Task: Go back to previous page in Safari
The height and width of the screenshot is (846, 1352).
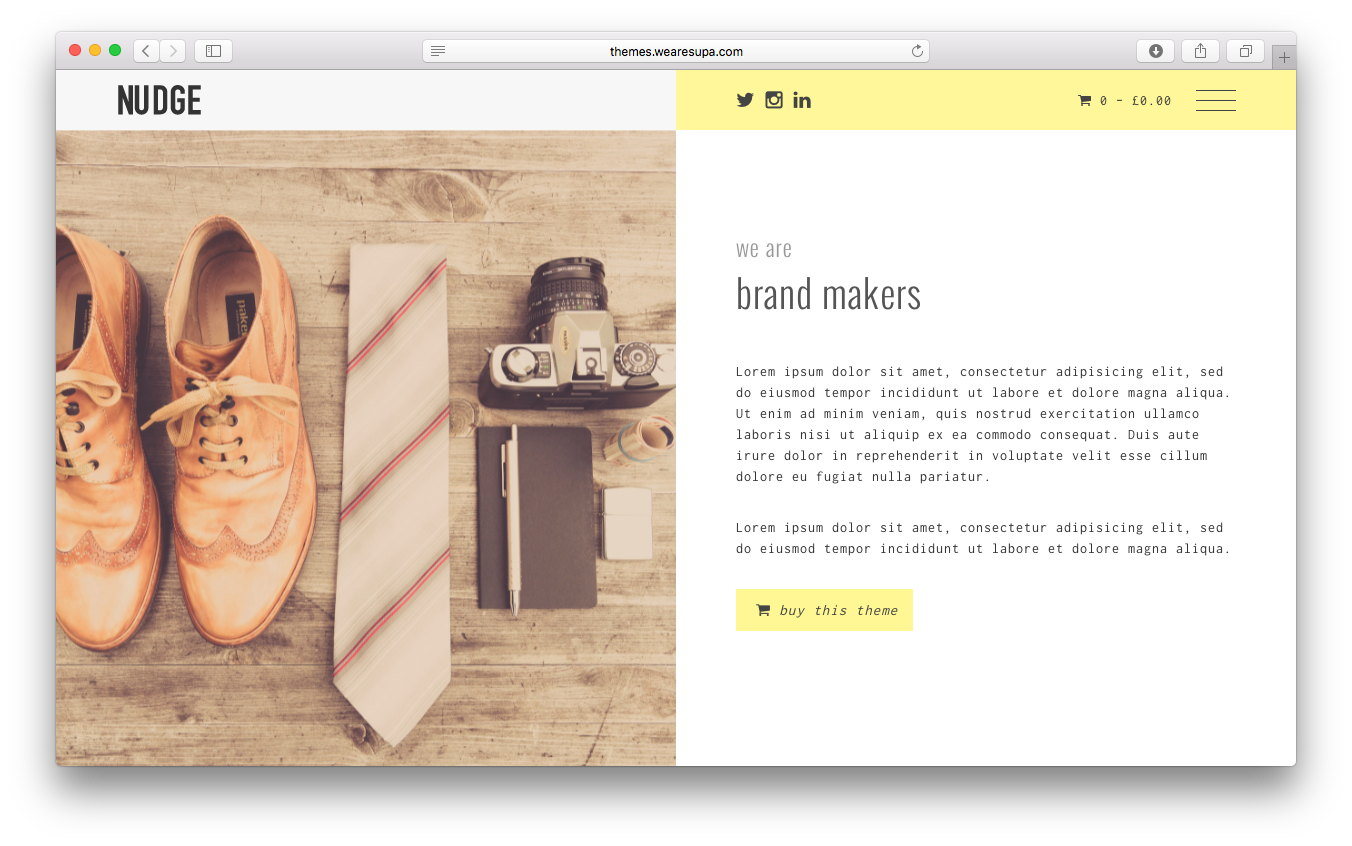Action: click(x=146, y=51)
